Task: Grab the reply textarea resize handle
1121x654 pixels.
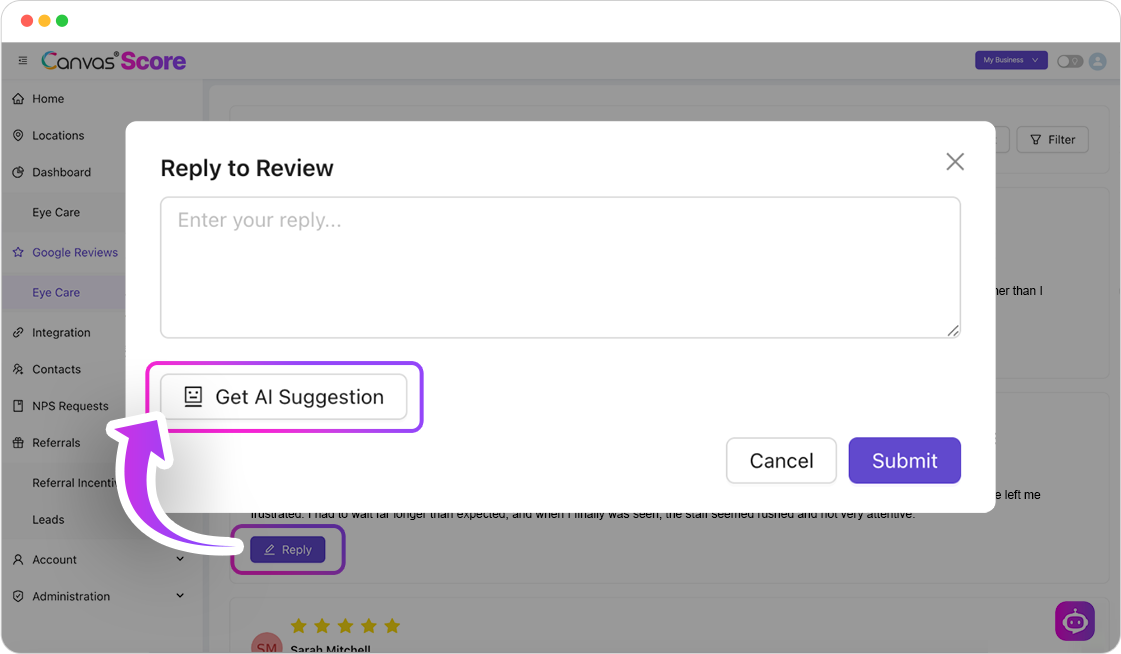Action: click(953, 330)
